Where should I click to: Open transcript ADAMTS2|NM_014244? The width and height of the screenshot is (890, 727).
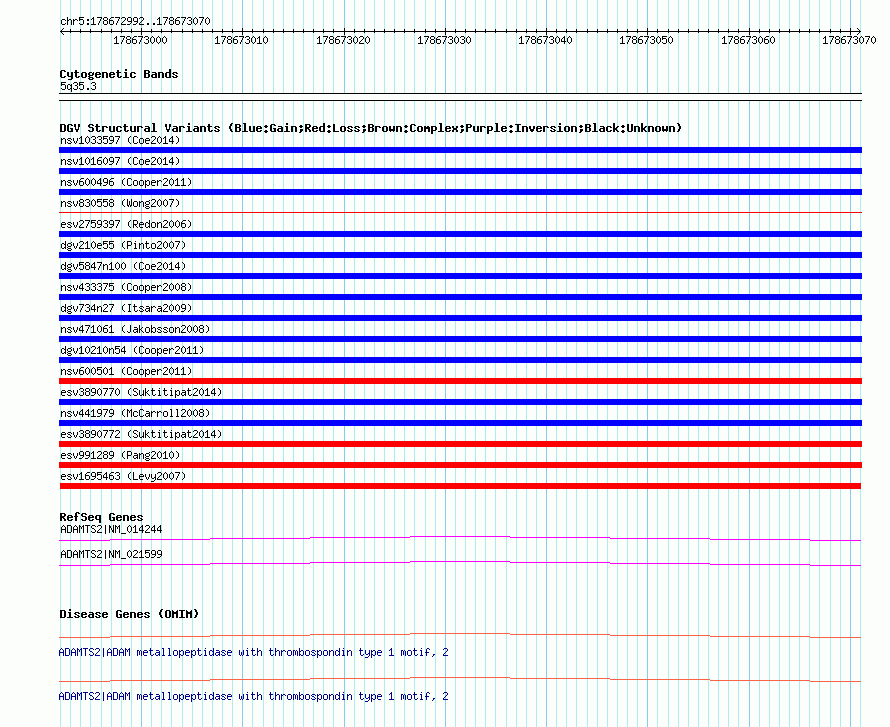[x=111, y=530]
